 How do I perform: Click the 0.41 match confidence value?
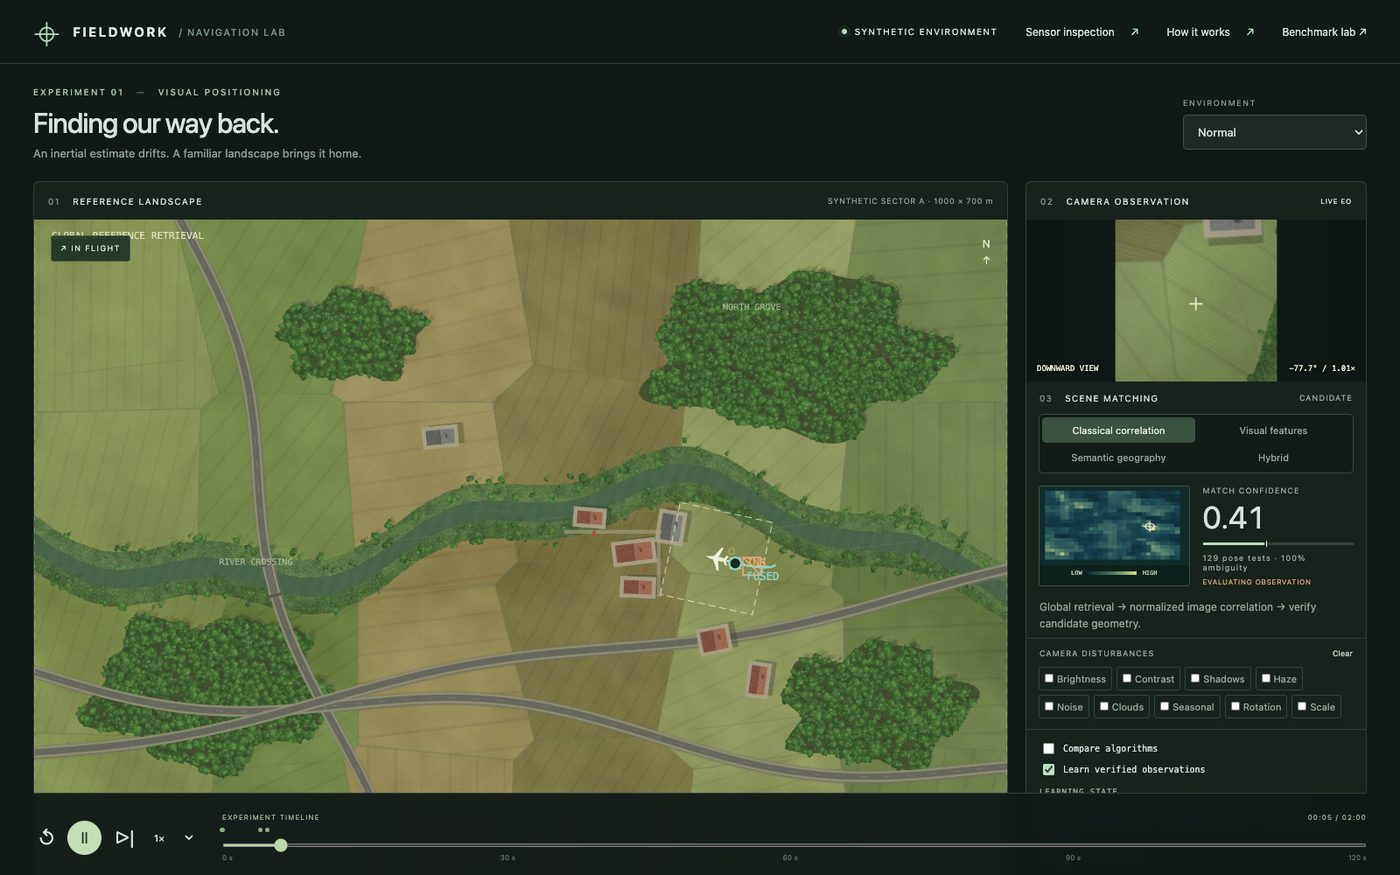[1233, 518]
